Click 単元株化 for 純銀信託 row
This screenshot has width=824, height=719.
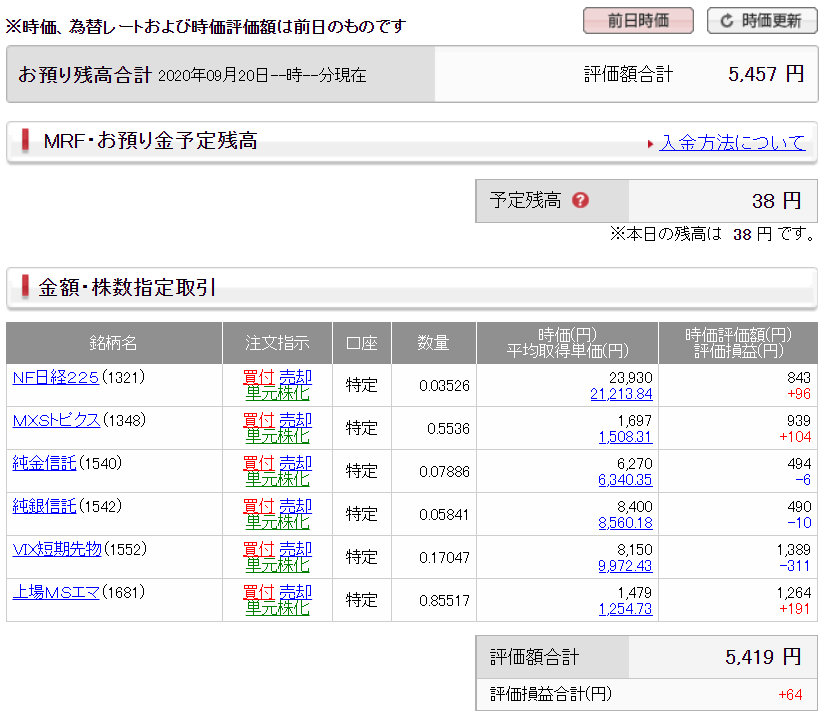tap(277, 522)
